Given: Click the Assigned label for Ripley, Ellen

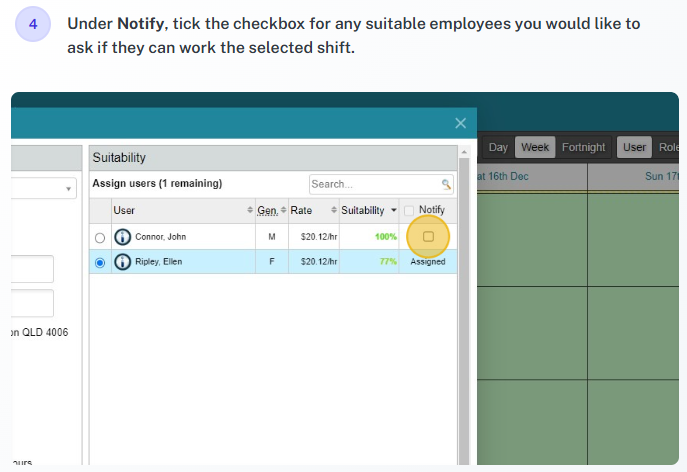Looking at the screenshot, I should 428,262.
